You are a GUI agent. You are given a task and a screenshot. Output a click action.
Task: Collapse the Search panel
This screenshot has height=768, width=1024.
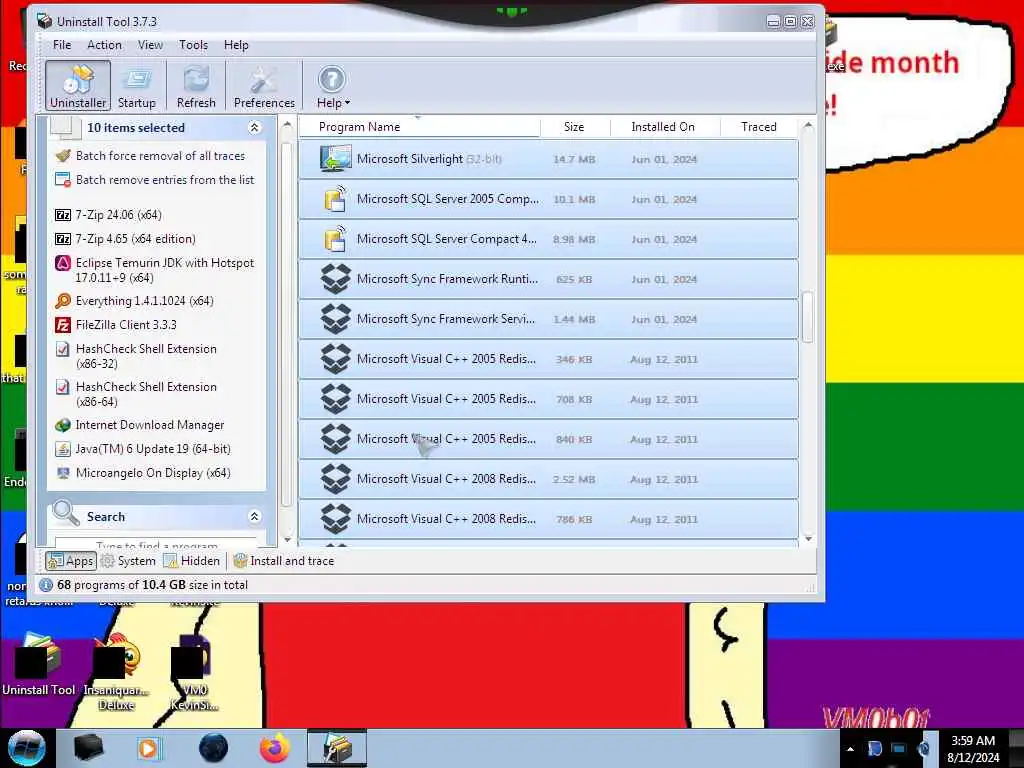[x=254, y=517]
